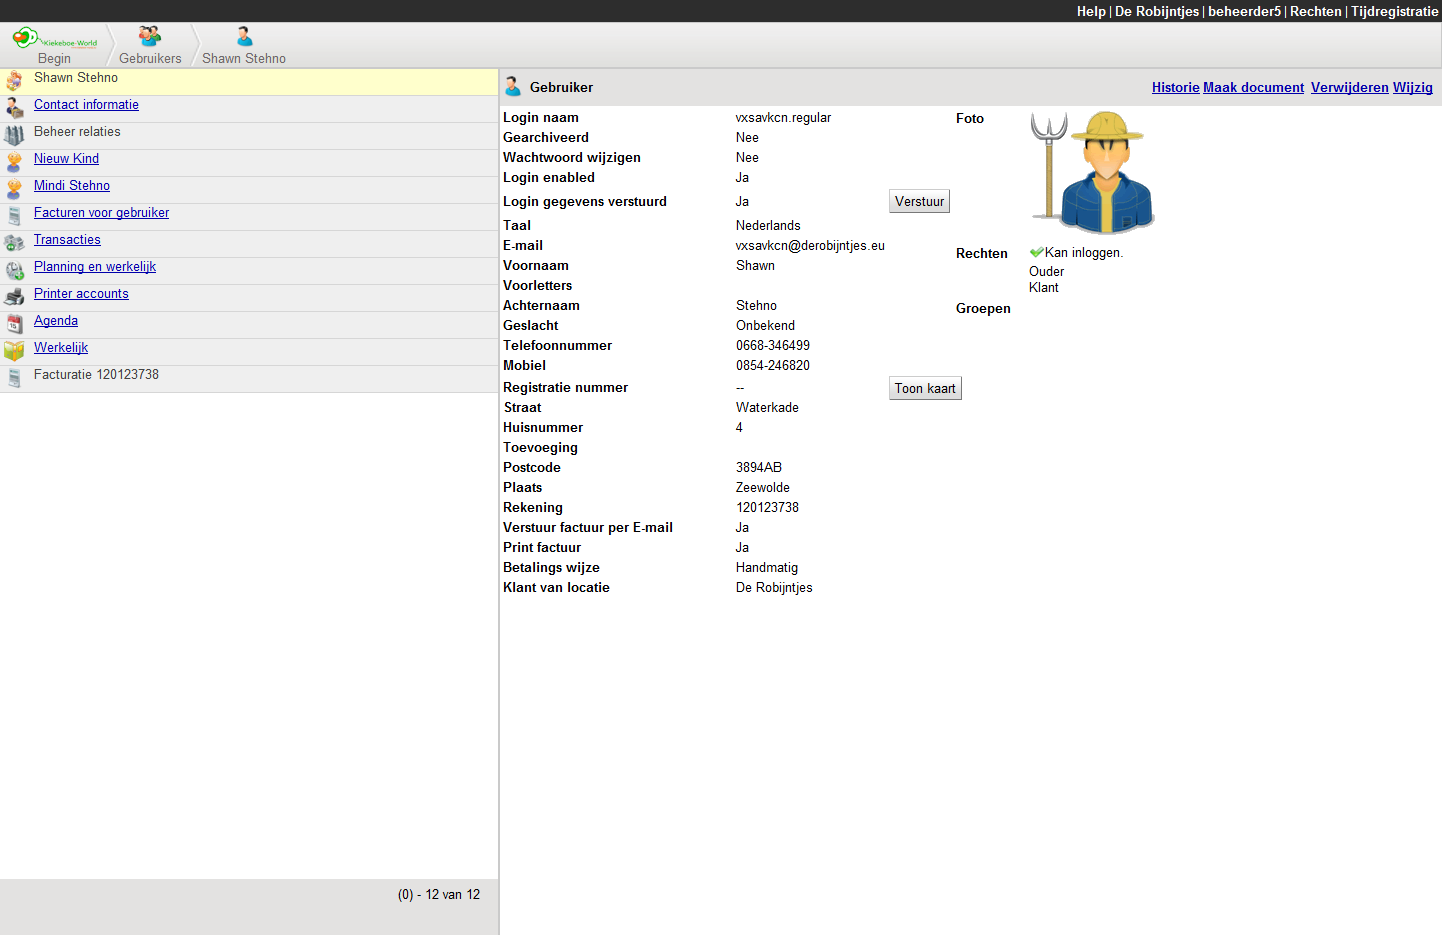Image resolution: width=1442 pixels, height=935 pixels.
Task: Click the Shawn Stehno breadcrumb user icon
Action: (244, 37)
